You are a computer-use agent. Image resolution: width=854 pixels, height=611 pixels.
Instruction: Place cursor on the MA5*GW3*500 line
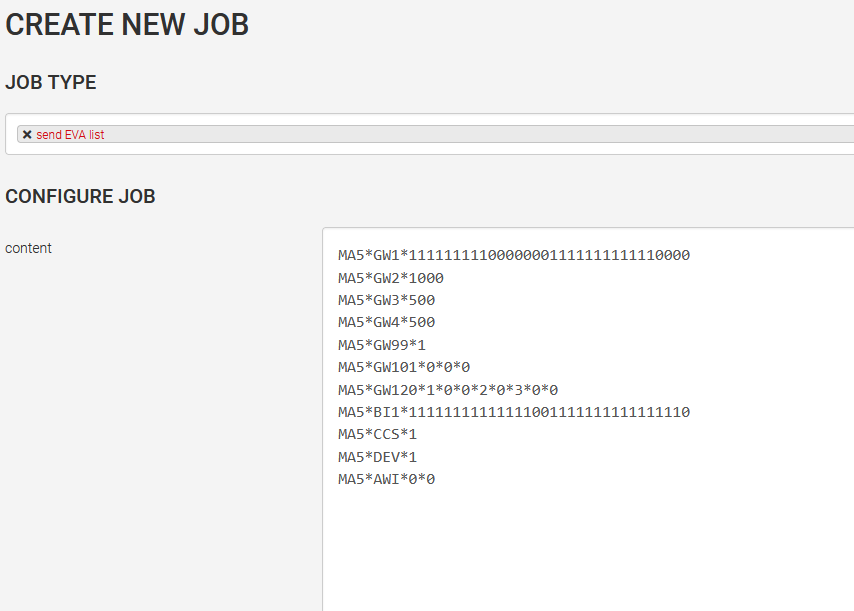pos(386,300)
